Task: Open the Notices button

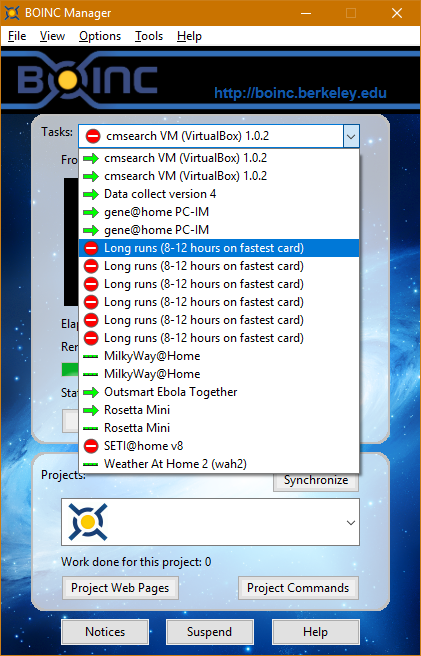Action: pos(105,632)
